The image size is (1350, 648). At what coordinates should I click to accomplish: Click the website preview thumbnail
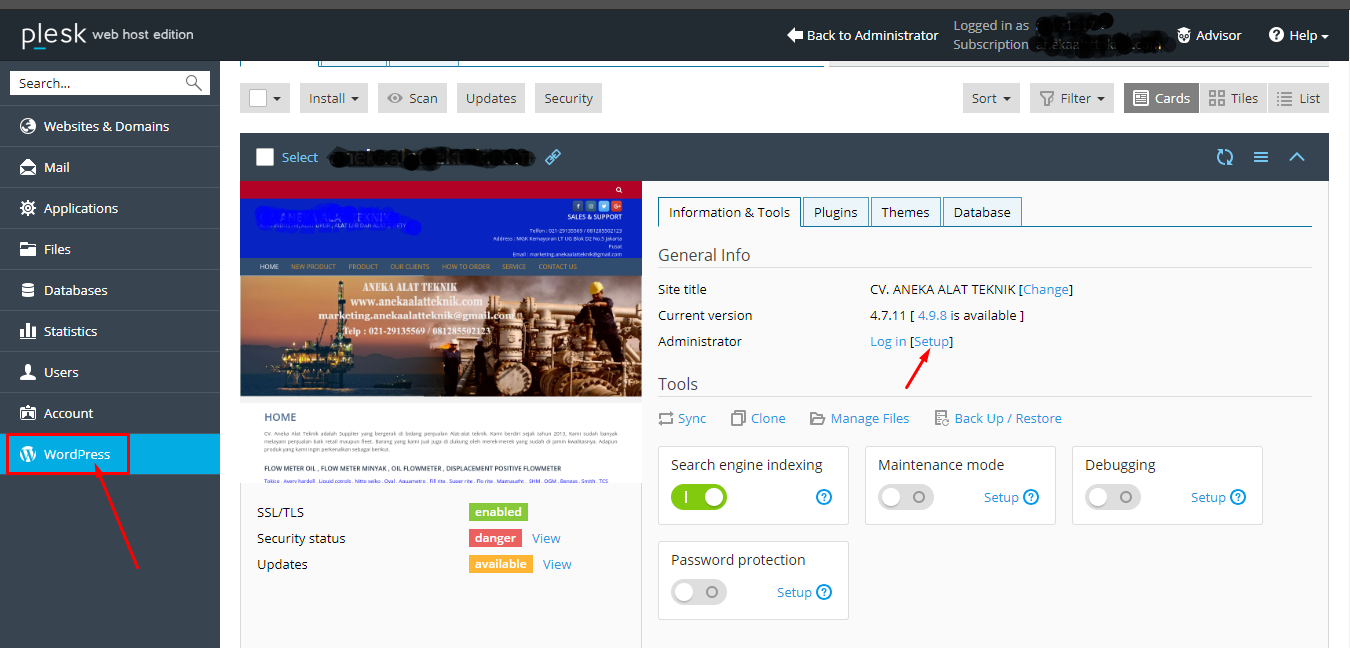click(x=441, y=332)
